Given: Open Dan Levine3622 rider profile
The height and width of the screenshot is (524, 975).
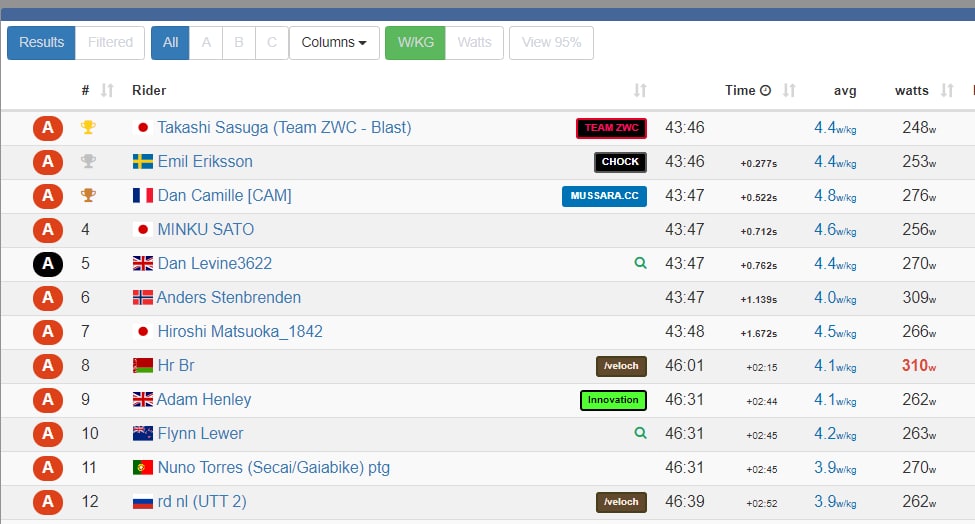Looking at the screenshot, I should click(x=215, y=264).
